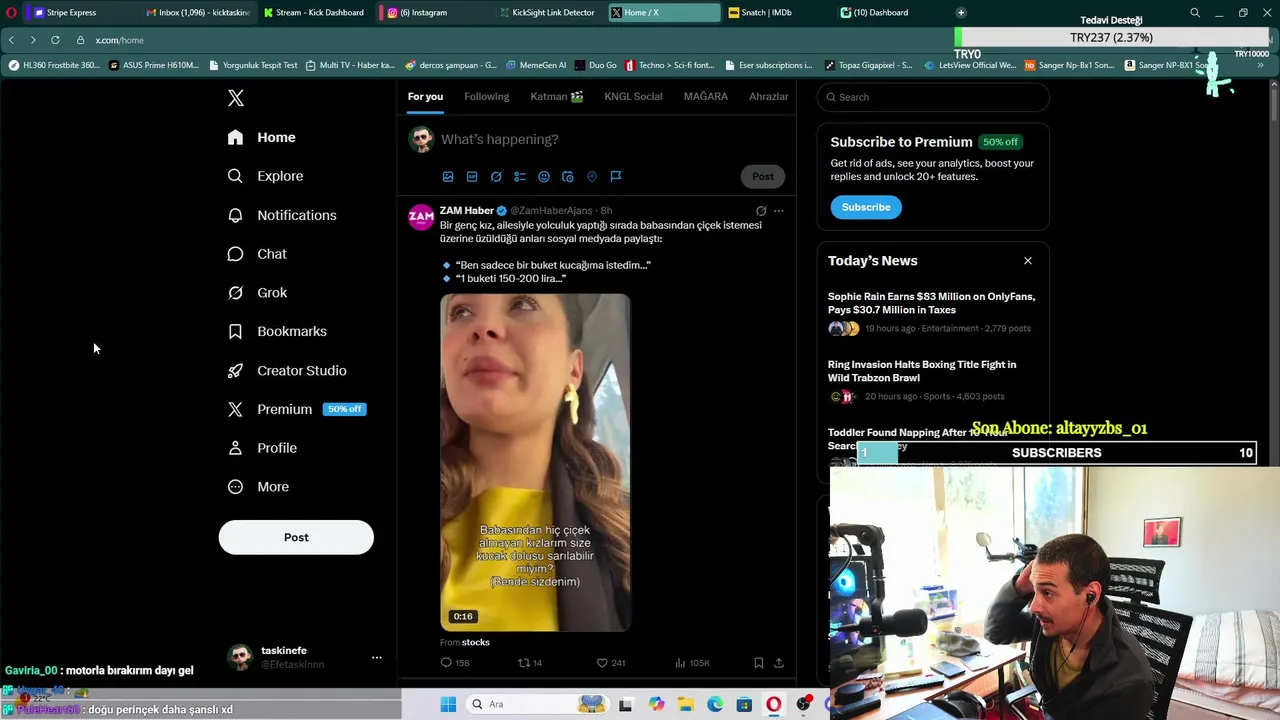Switch to the Gmail Inbox browser tab
Viewport: 1280px width, 720px height.
(197, 13)
